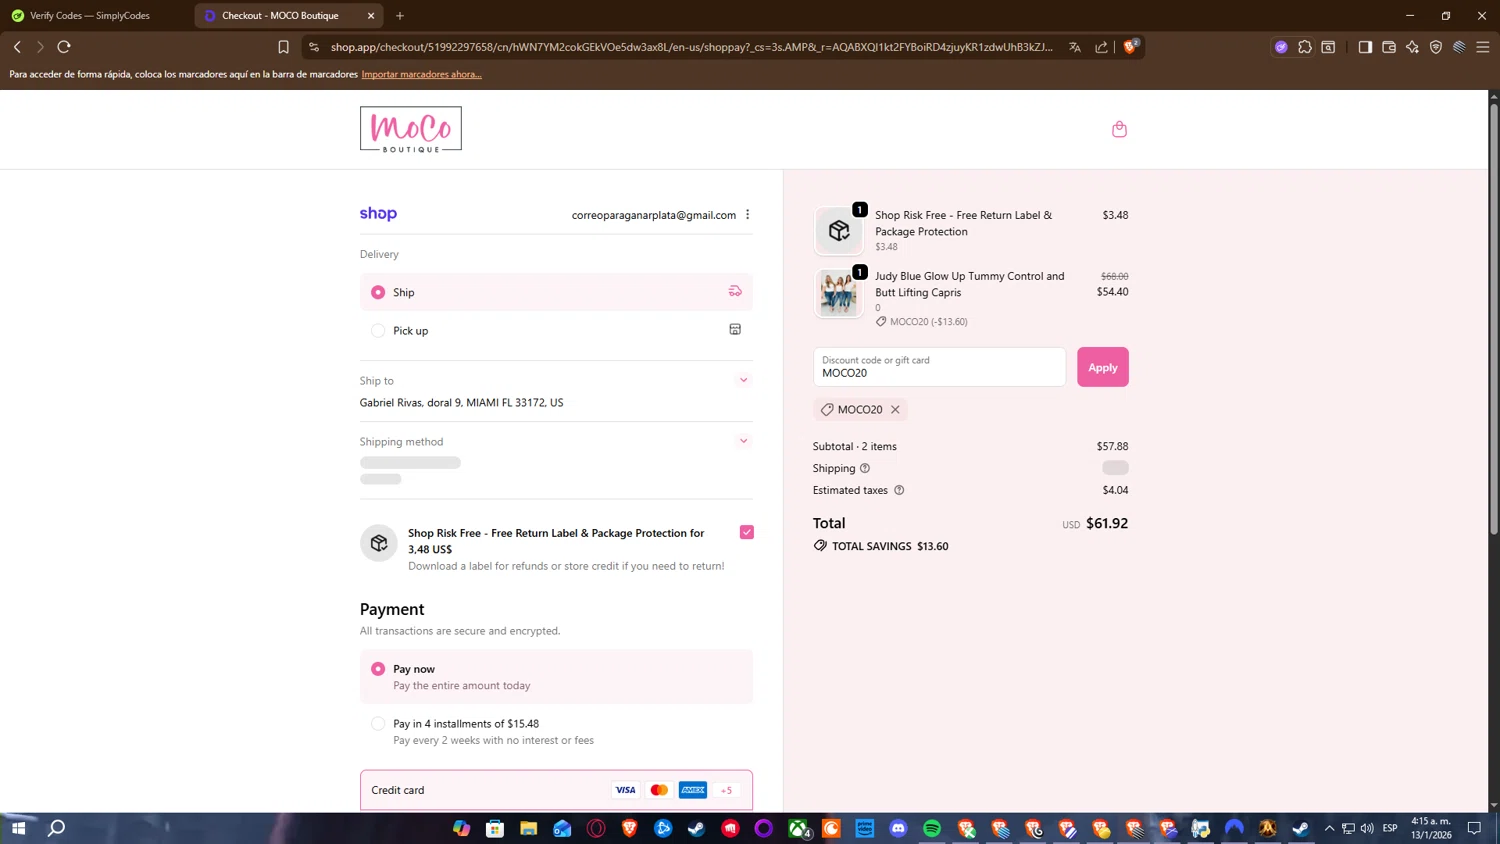The height and width of the screenshot is (844, 1500).
Task: Open Discord from the taskbar
Action: tap(898, 828)
